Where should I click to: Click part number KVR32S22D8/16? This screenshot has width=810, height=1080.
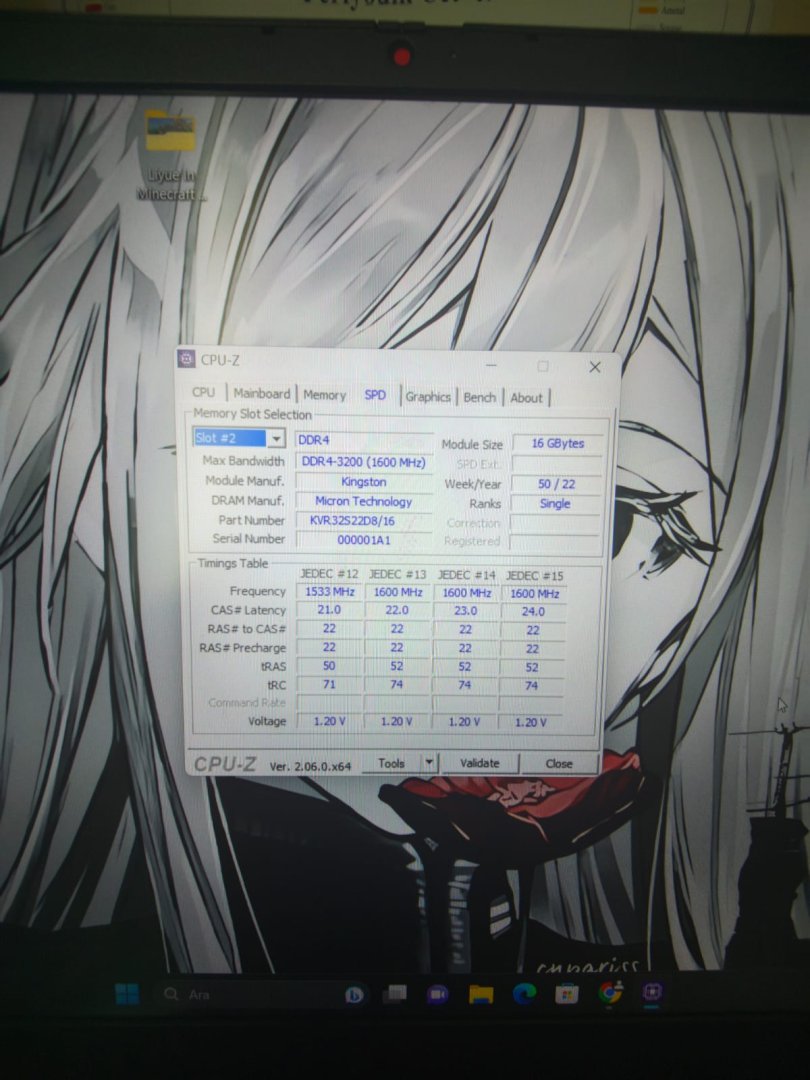pyautogui.click(x=363, y=521)
